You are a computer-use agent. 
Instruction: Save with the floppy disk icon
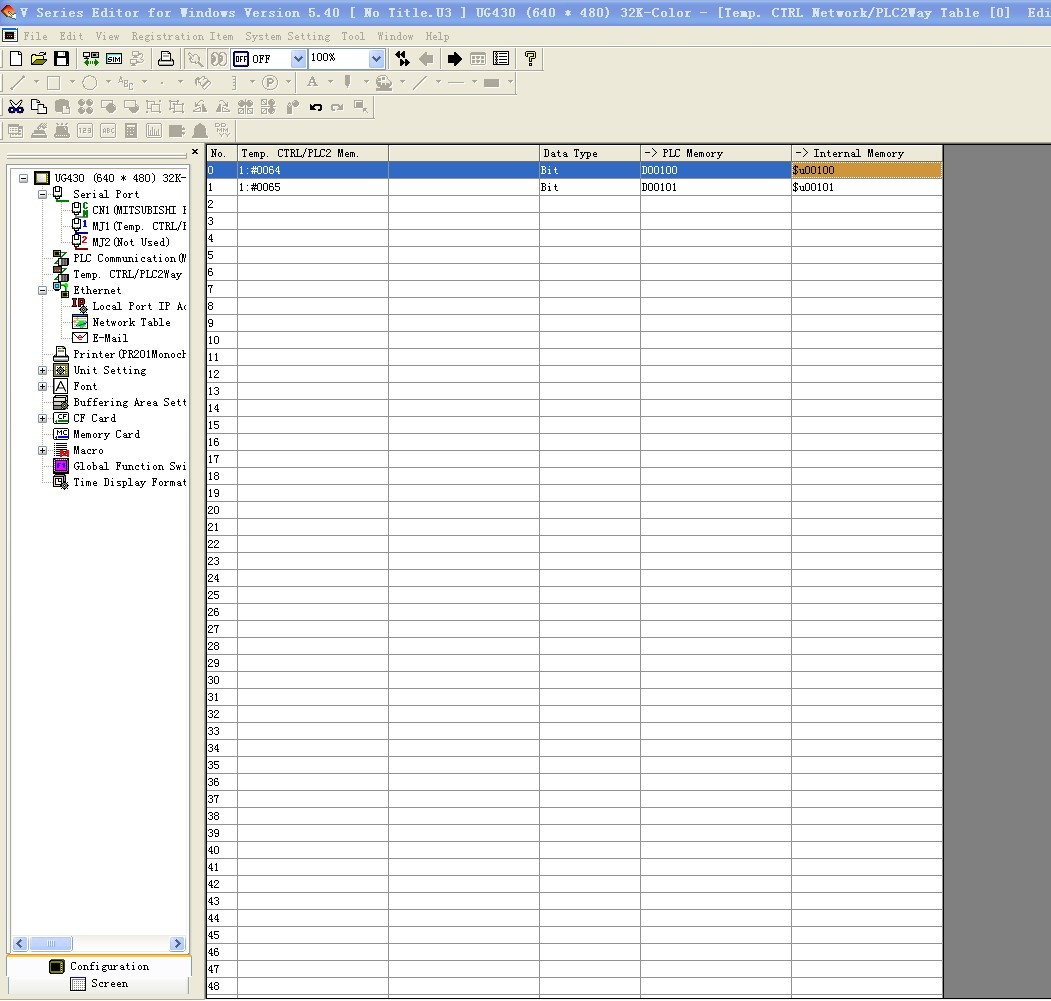click(61, 59)
